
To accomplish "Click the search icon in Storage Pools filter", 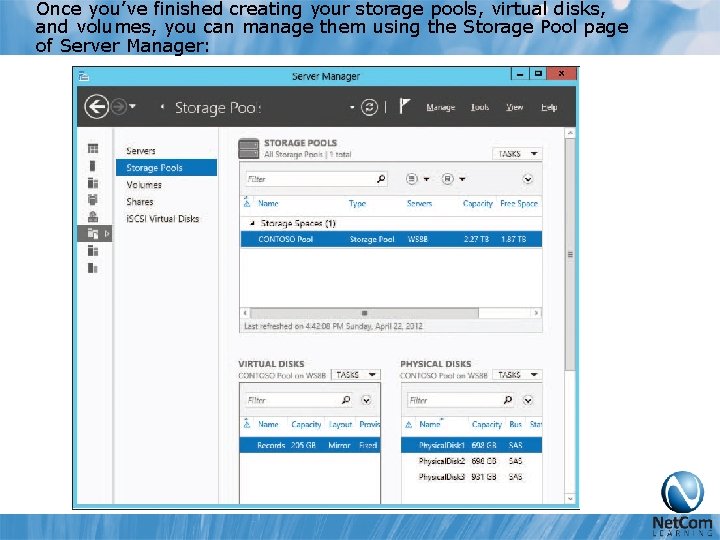I will pos(381,179).
